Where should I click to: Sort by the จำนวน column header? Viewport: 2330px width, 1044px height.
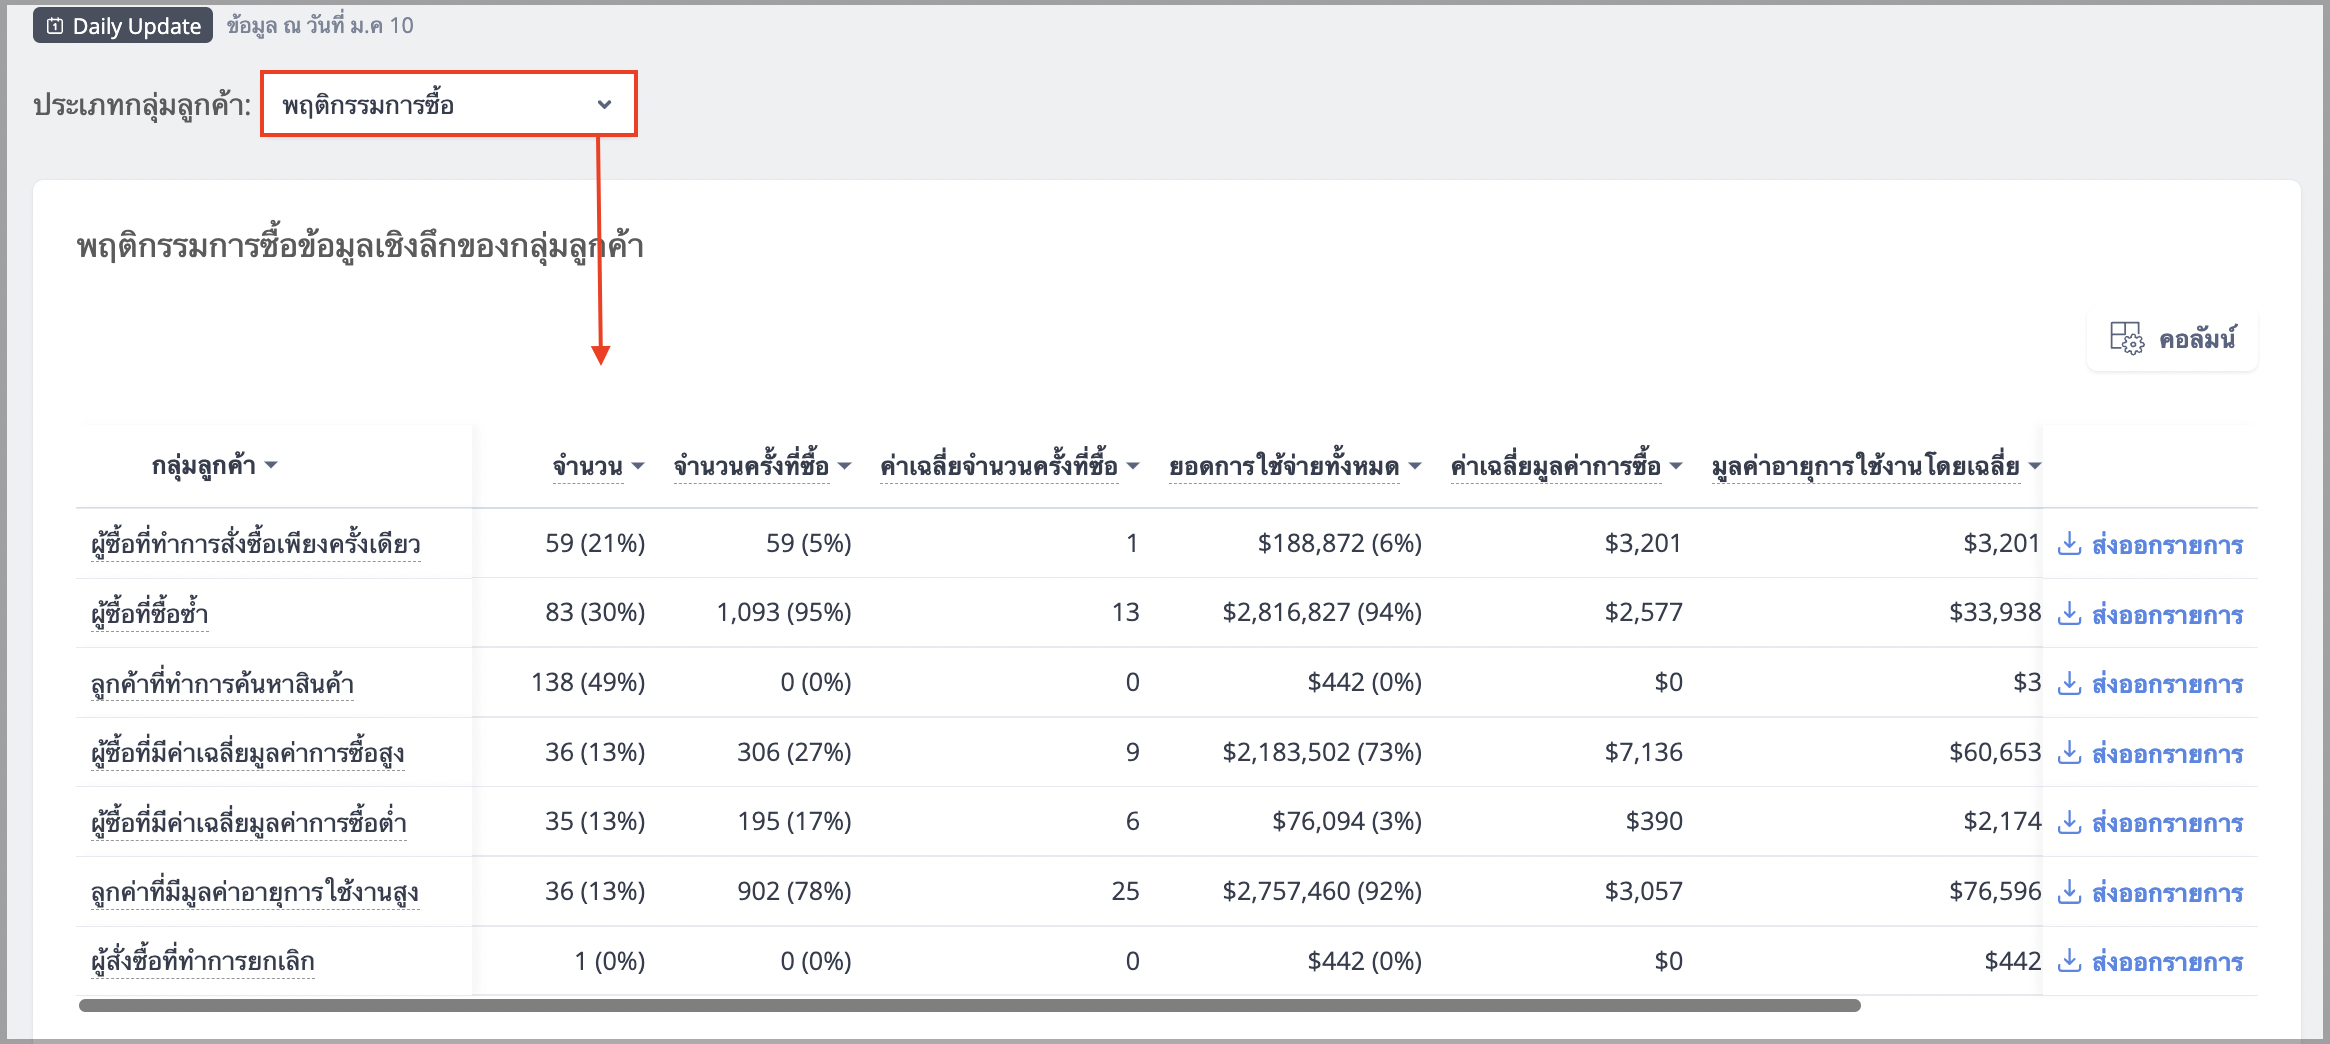coord(598,466)
